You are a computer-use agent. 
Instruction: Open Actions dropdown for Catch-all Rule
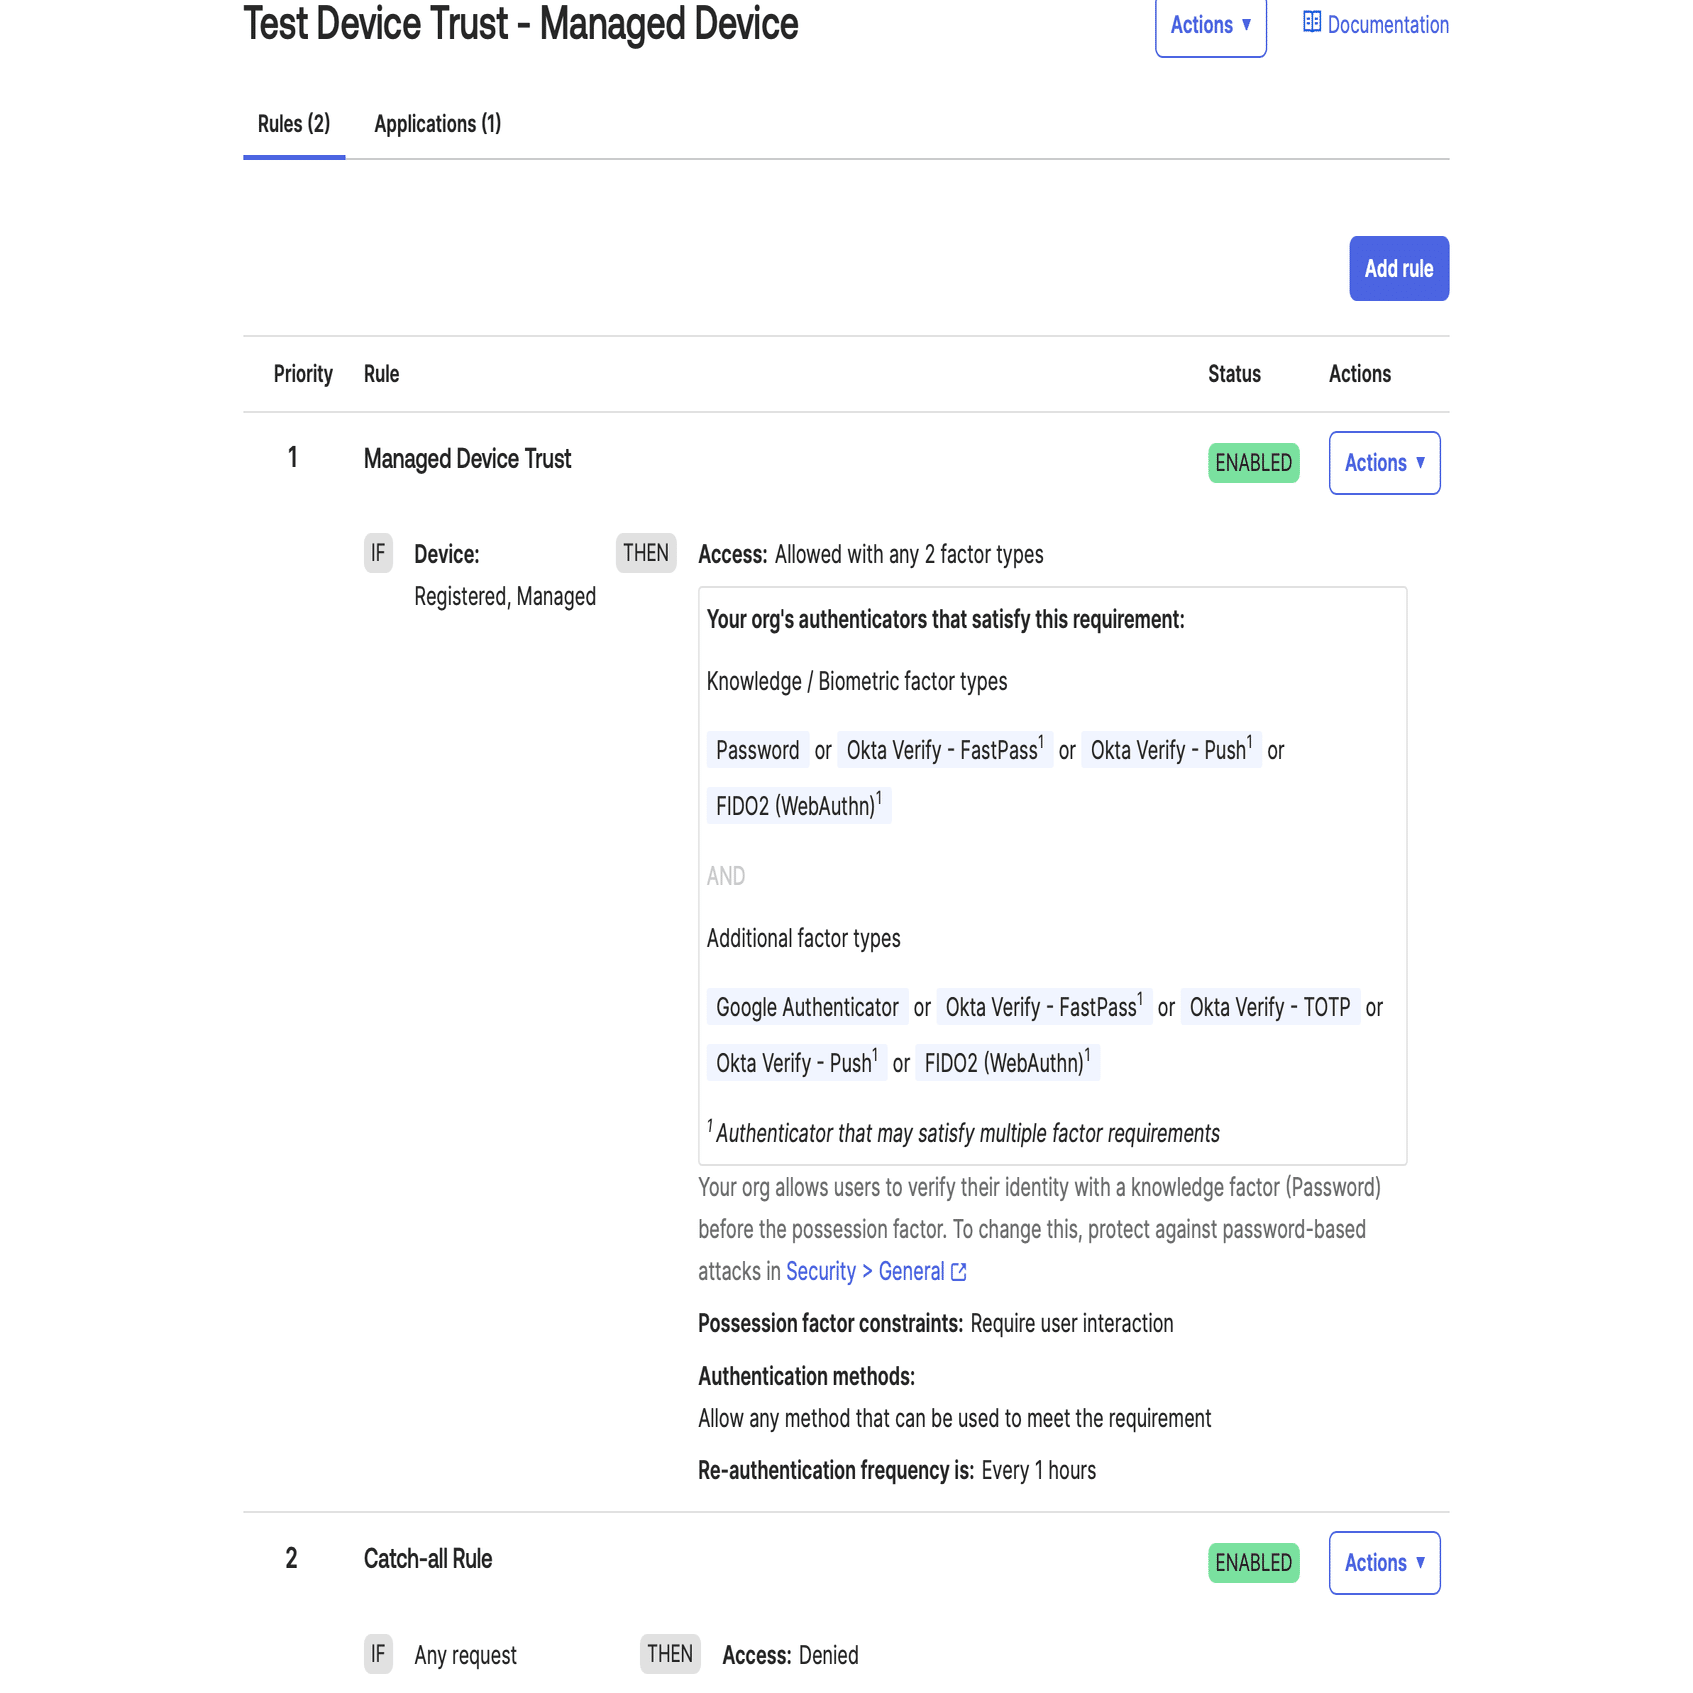tap(1384, 1562)
